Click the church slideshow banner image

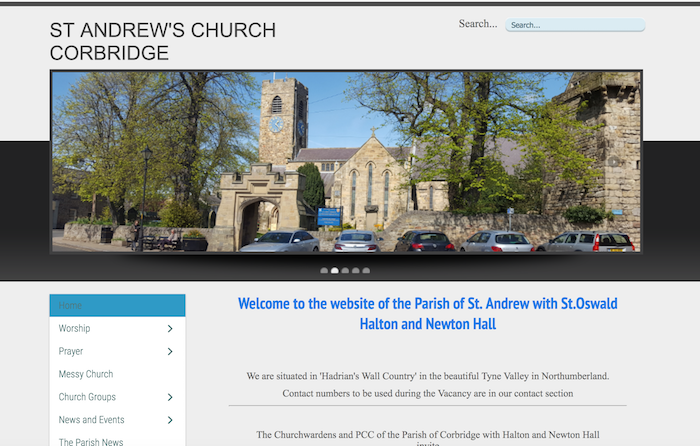pos(346,162)
